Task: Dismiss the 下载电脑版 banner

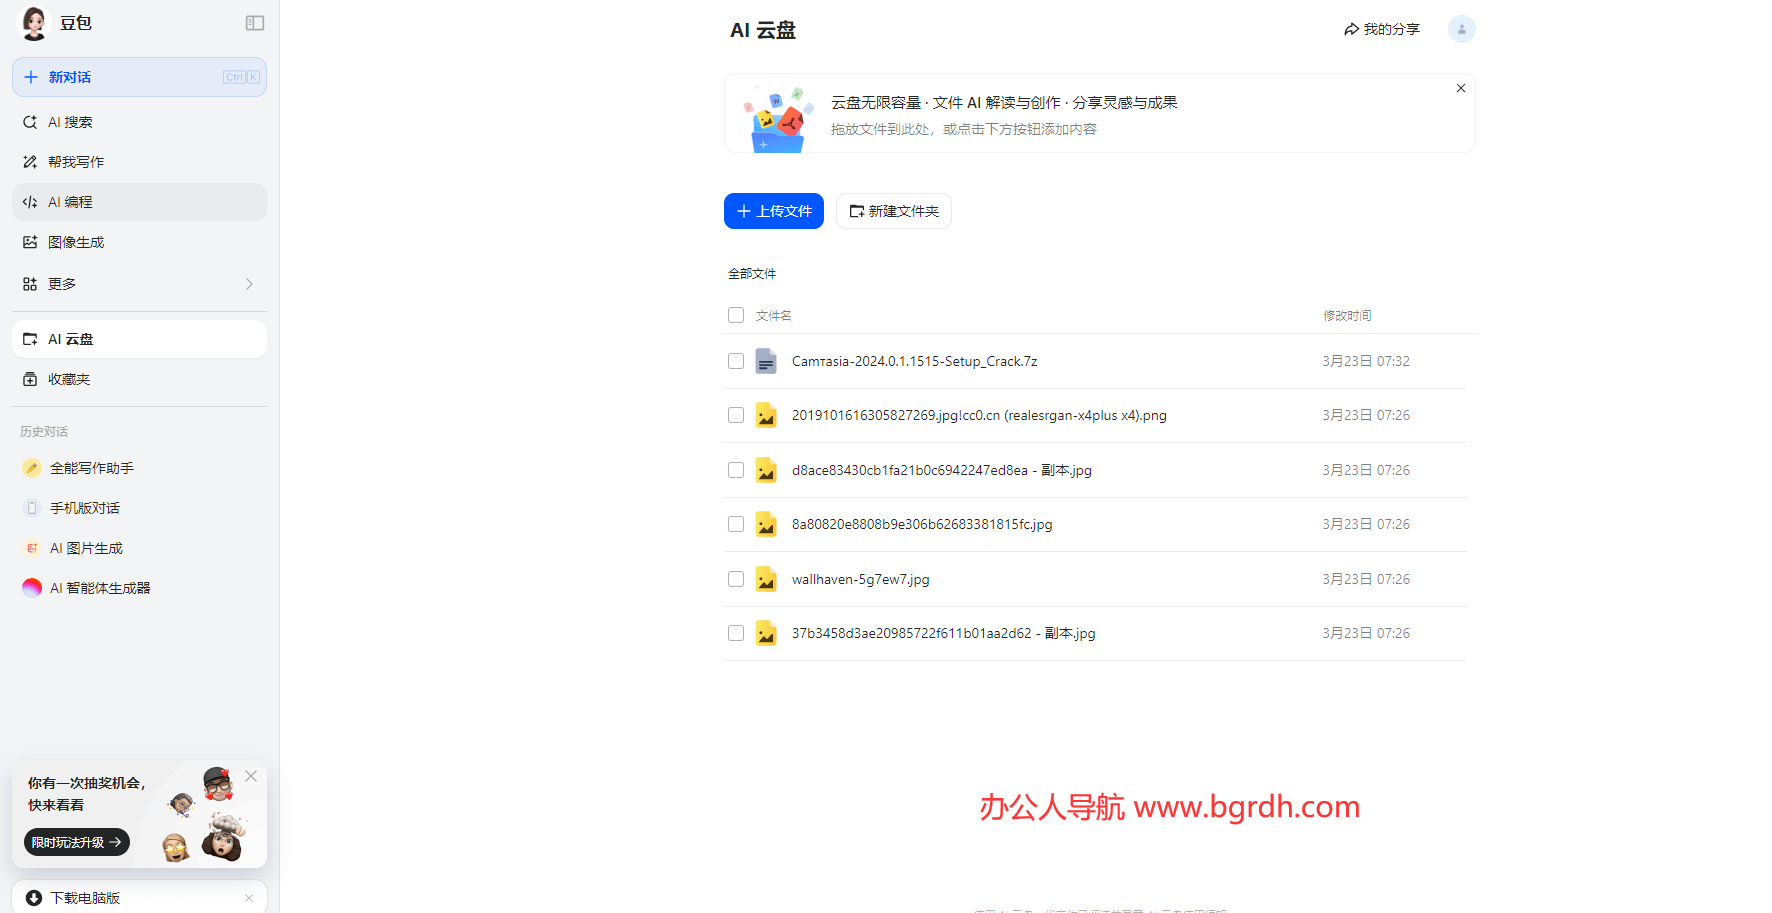Action: tap(249, 898)
